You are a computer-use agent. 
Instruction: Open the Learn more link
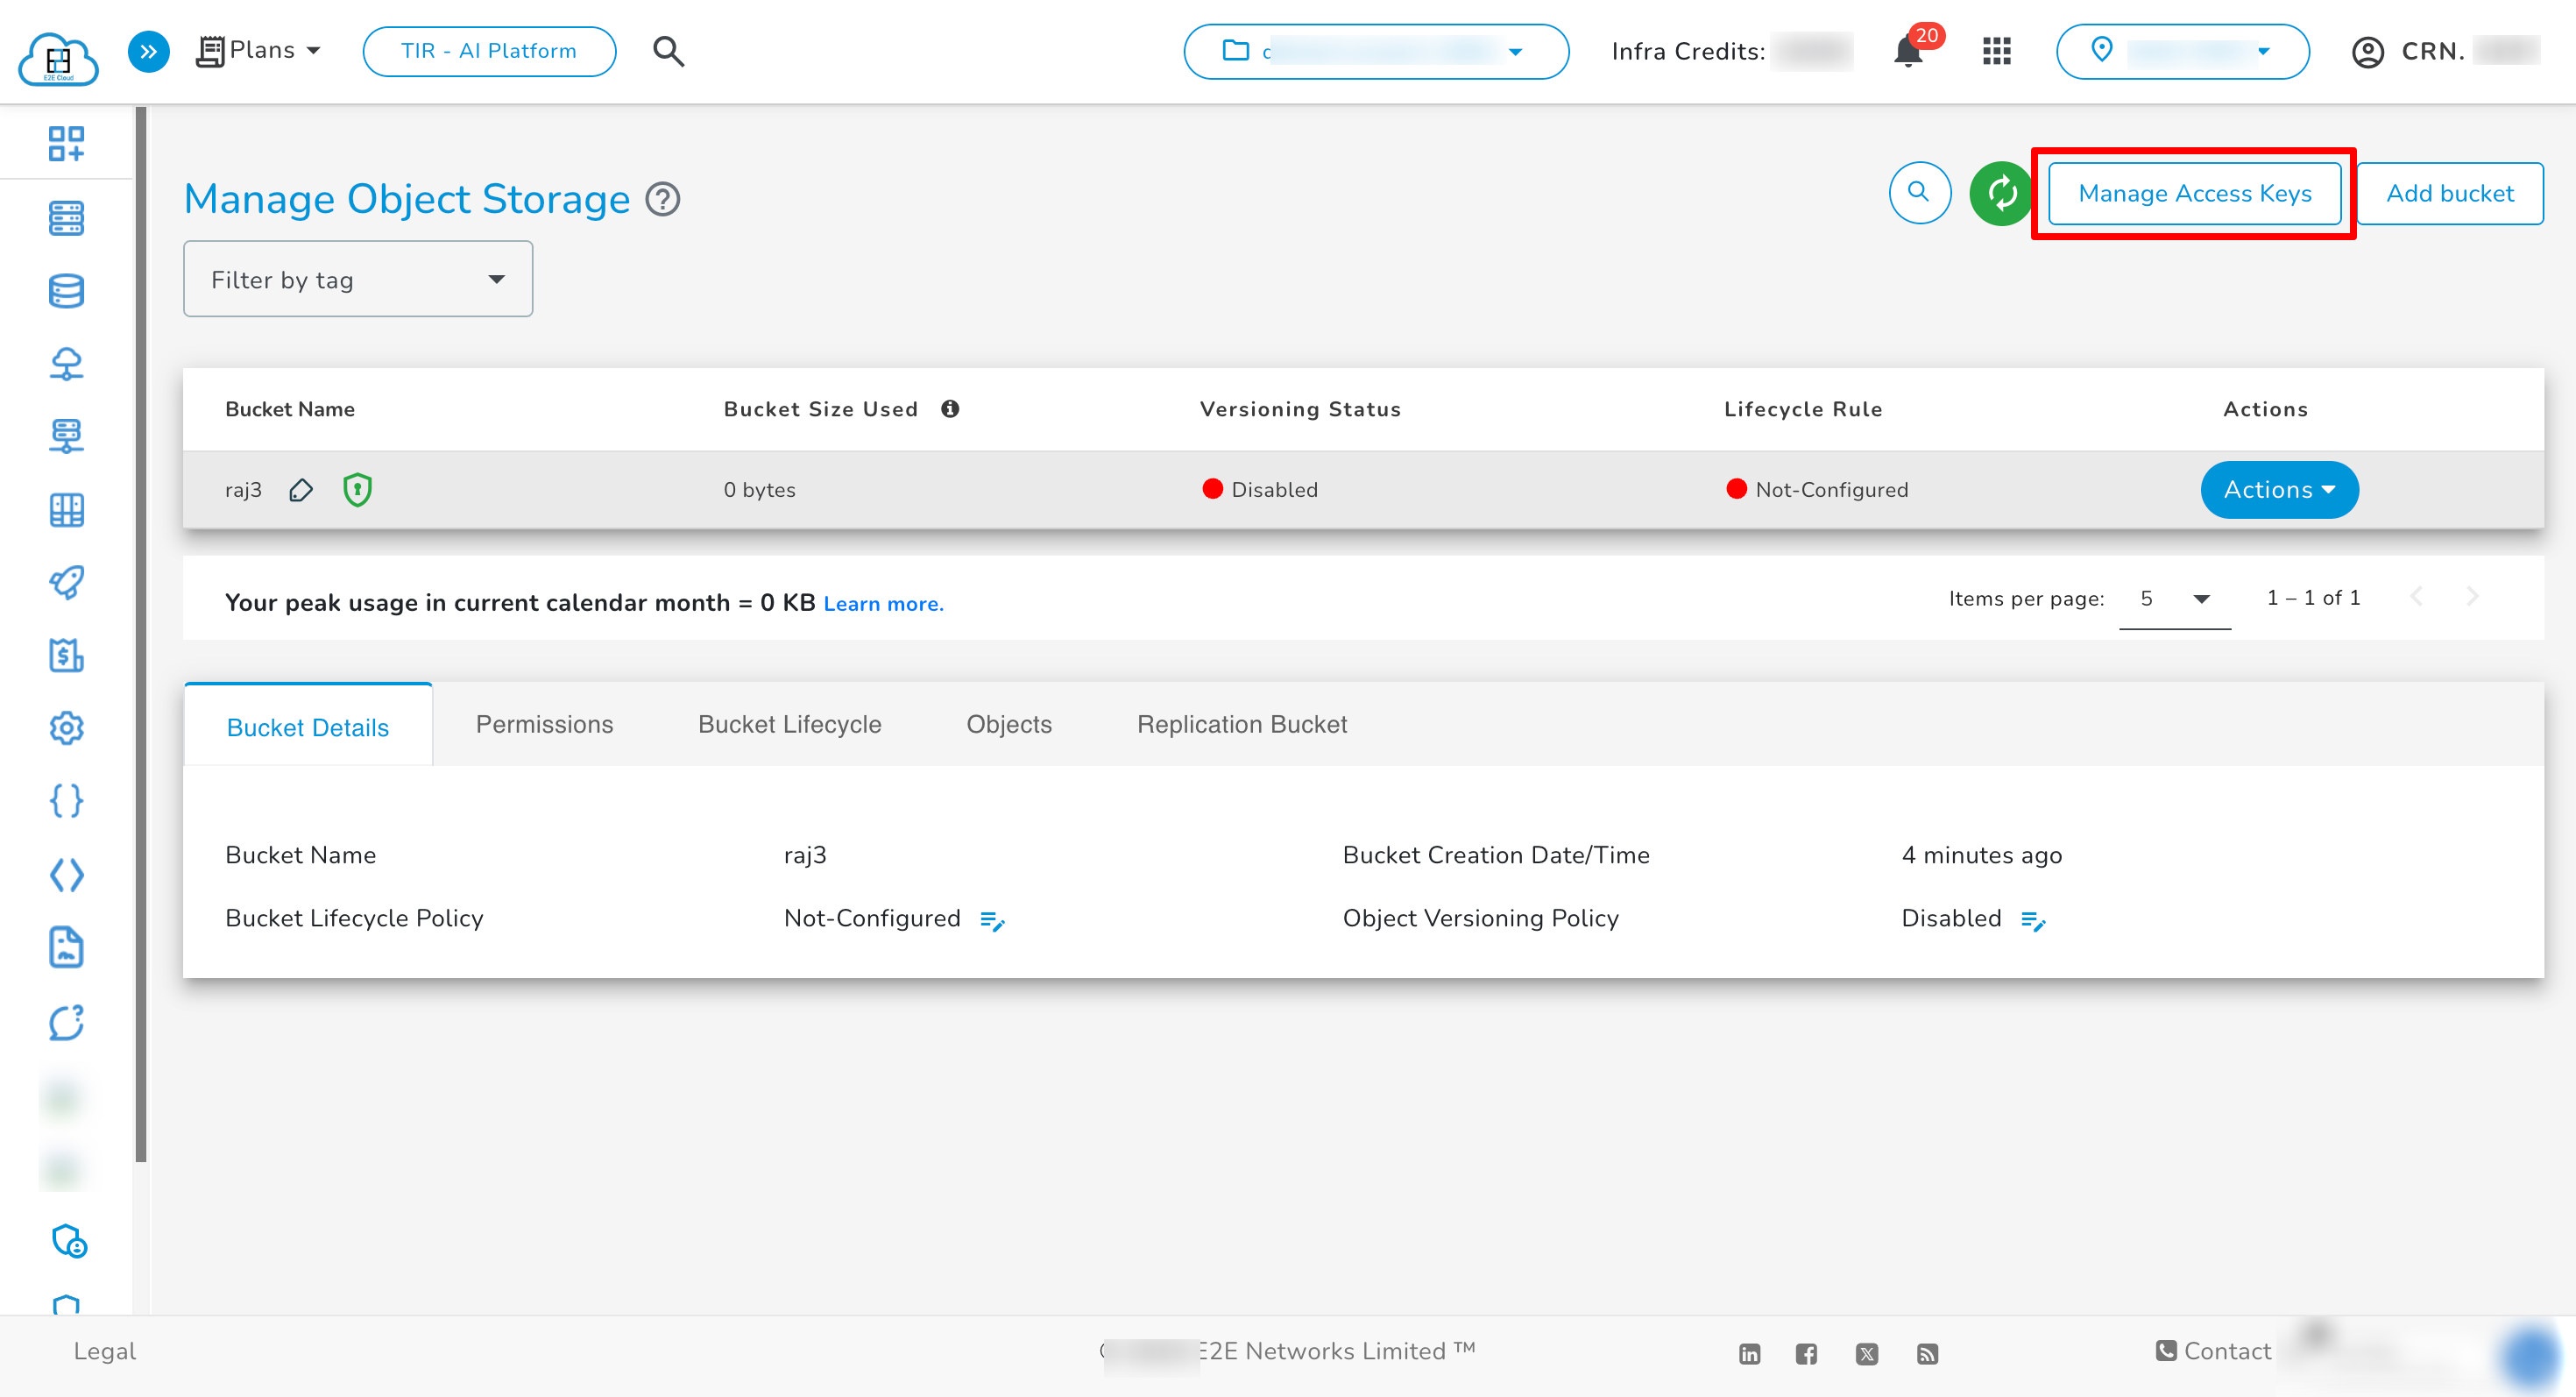coord(883,603)
